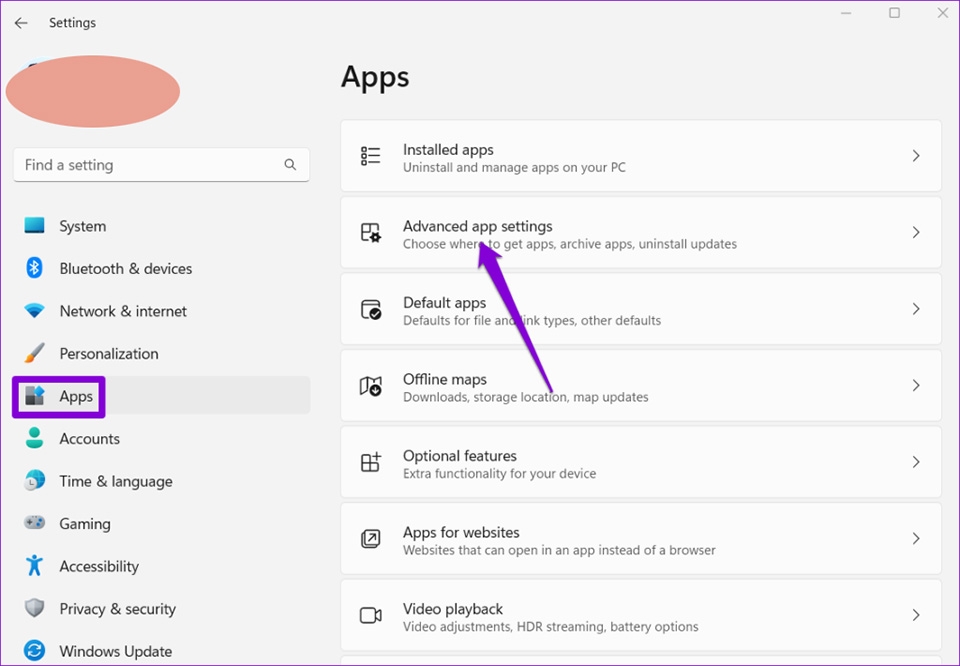The image size is (960, 666).
Task: Click the Personalization paintbrush icon
Action: [34, 353]
